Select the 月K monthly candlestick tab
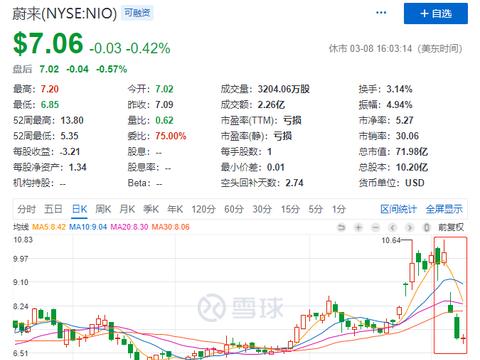This screenshot has width=480, height=360. 127,209
